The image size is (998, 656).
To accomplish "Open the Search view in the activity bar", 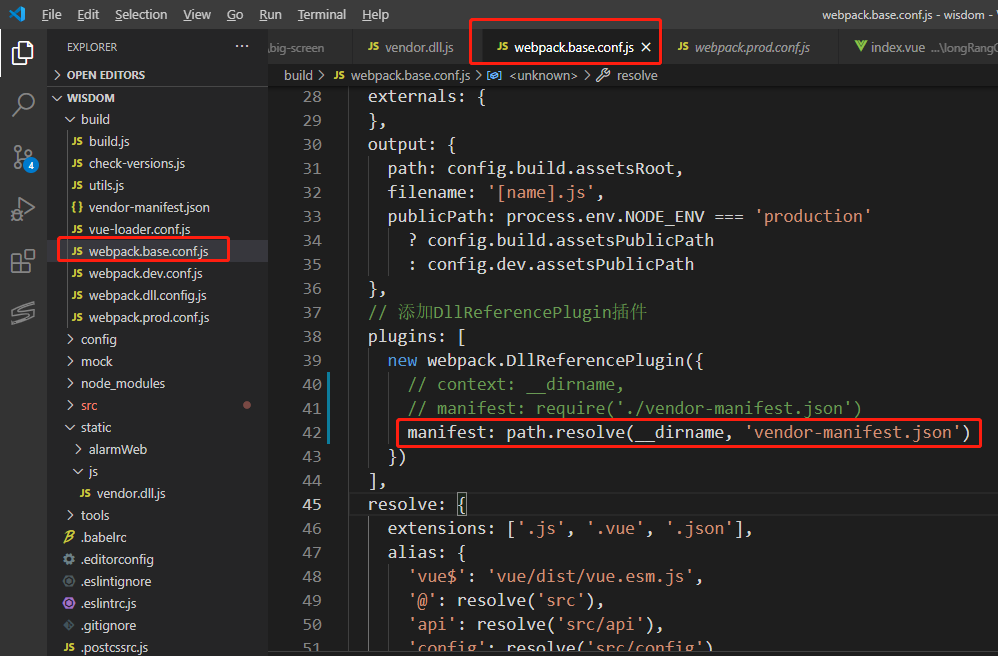I will [23, 104].
